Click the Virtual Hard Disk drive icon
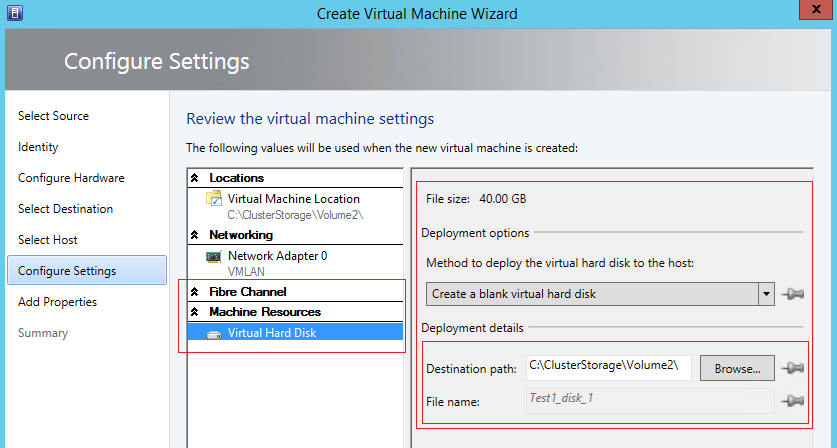The image size is (837, 448). click(x=214, y=335)
